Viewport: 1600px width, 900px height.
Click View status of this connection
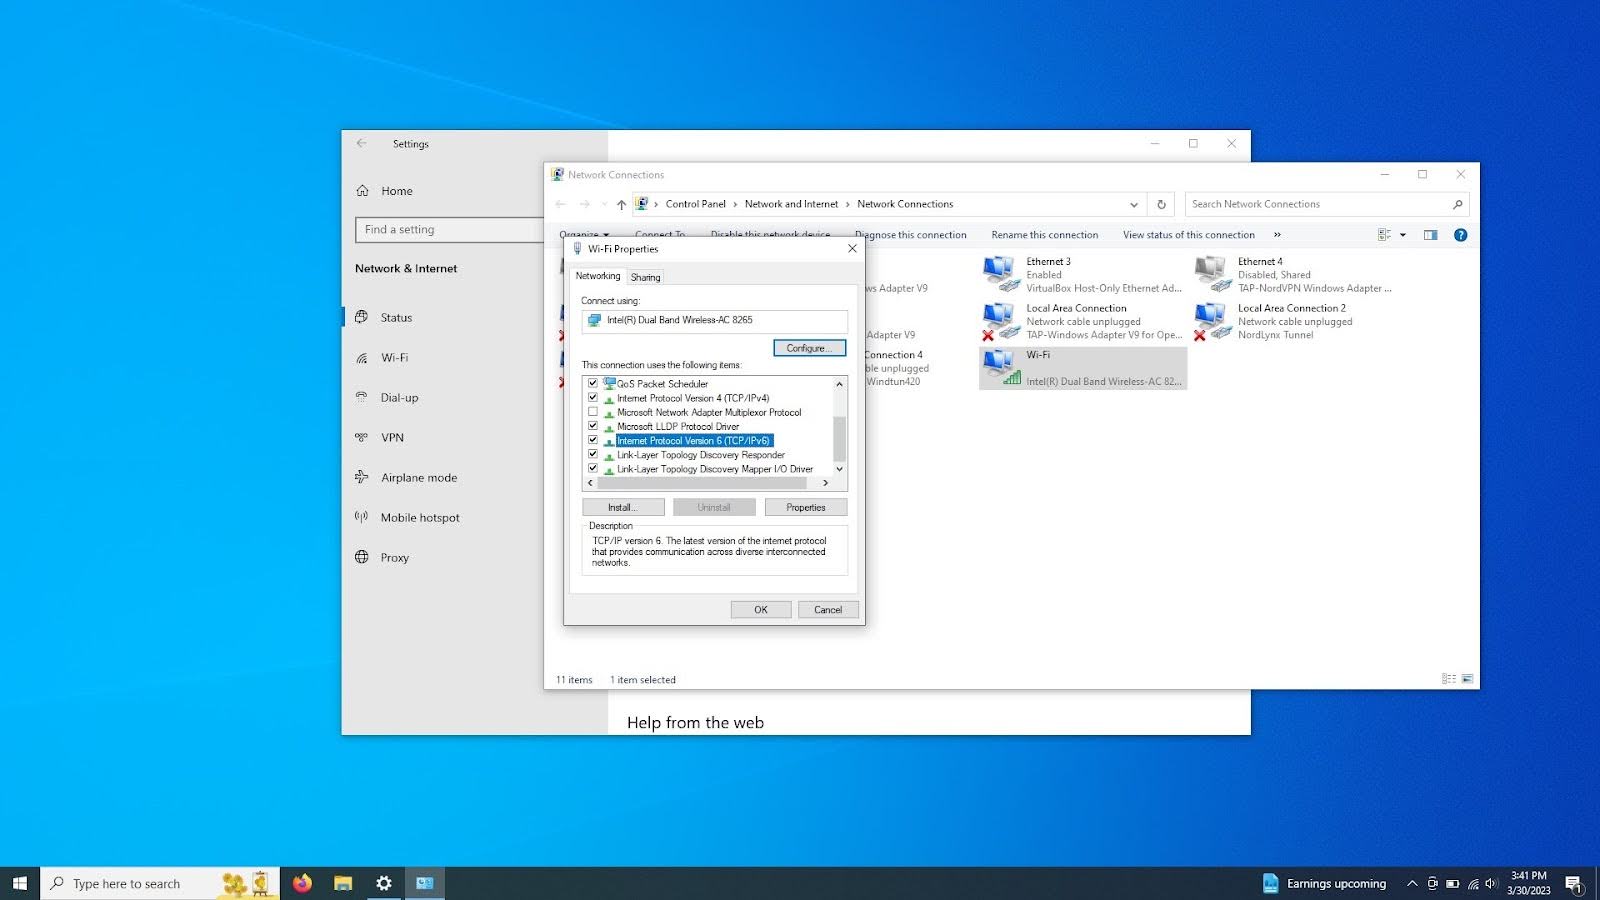tap(1188, 235)
